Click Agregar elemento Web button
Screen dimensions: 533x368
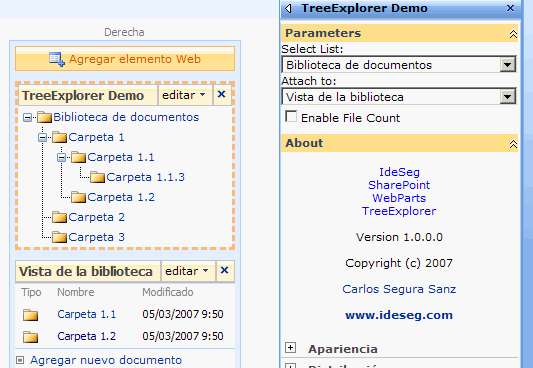(125, 59)
